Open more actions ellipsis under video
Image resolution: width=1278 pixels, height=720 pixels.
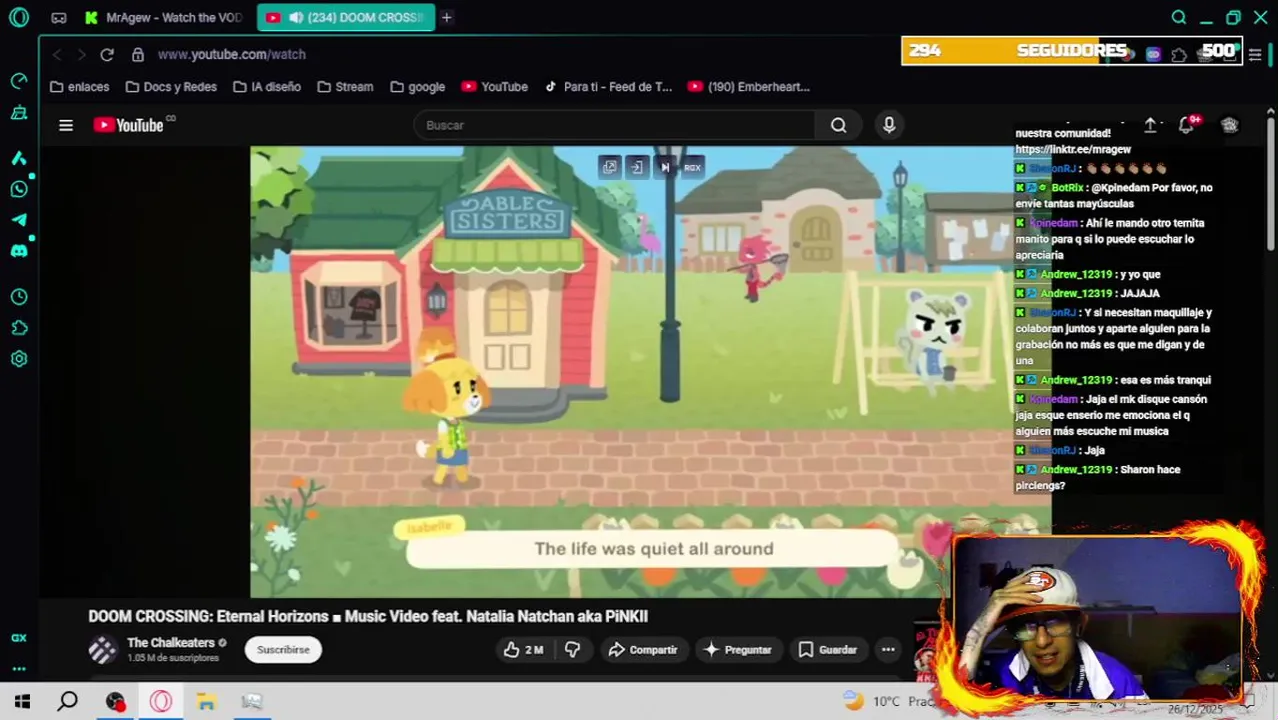click(x=888, y=650)
